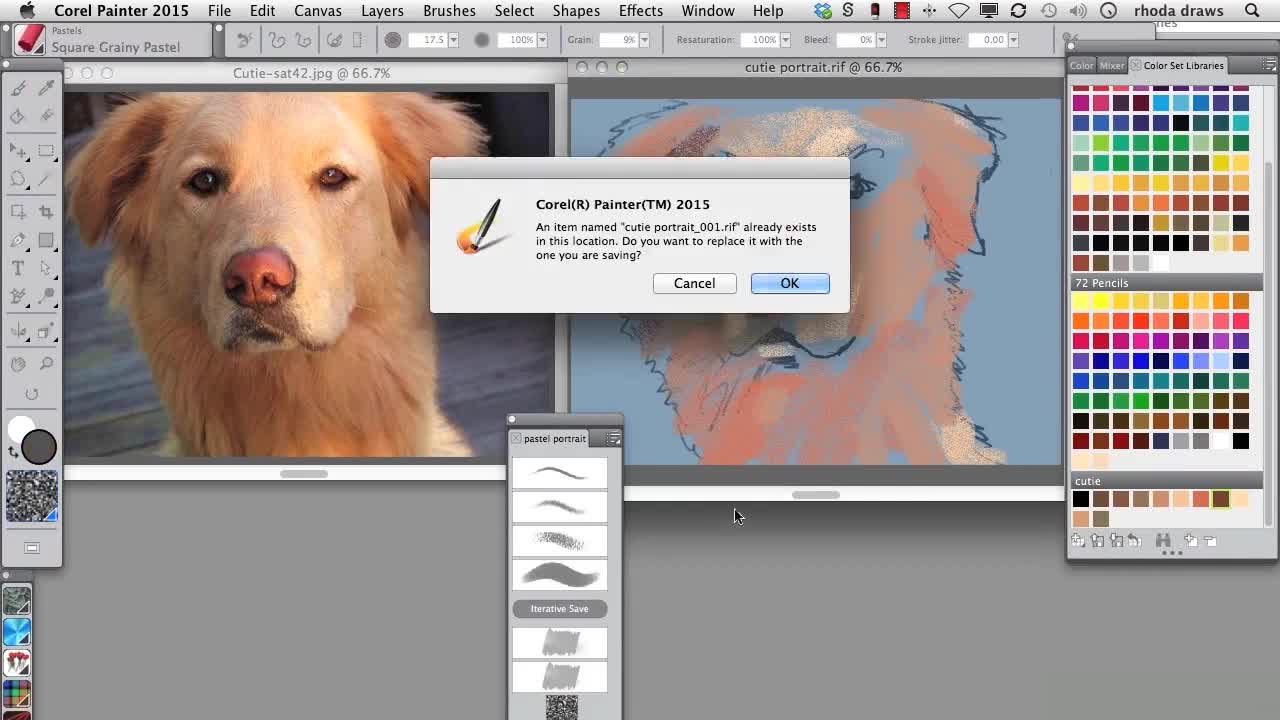This screenshot has width=1280, height=720.
Task: Select the Dropper tool in the toolbox
Action: pyautogui.click(x=46, y=89)
